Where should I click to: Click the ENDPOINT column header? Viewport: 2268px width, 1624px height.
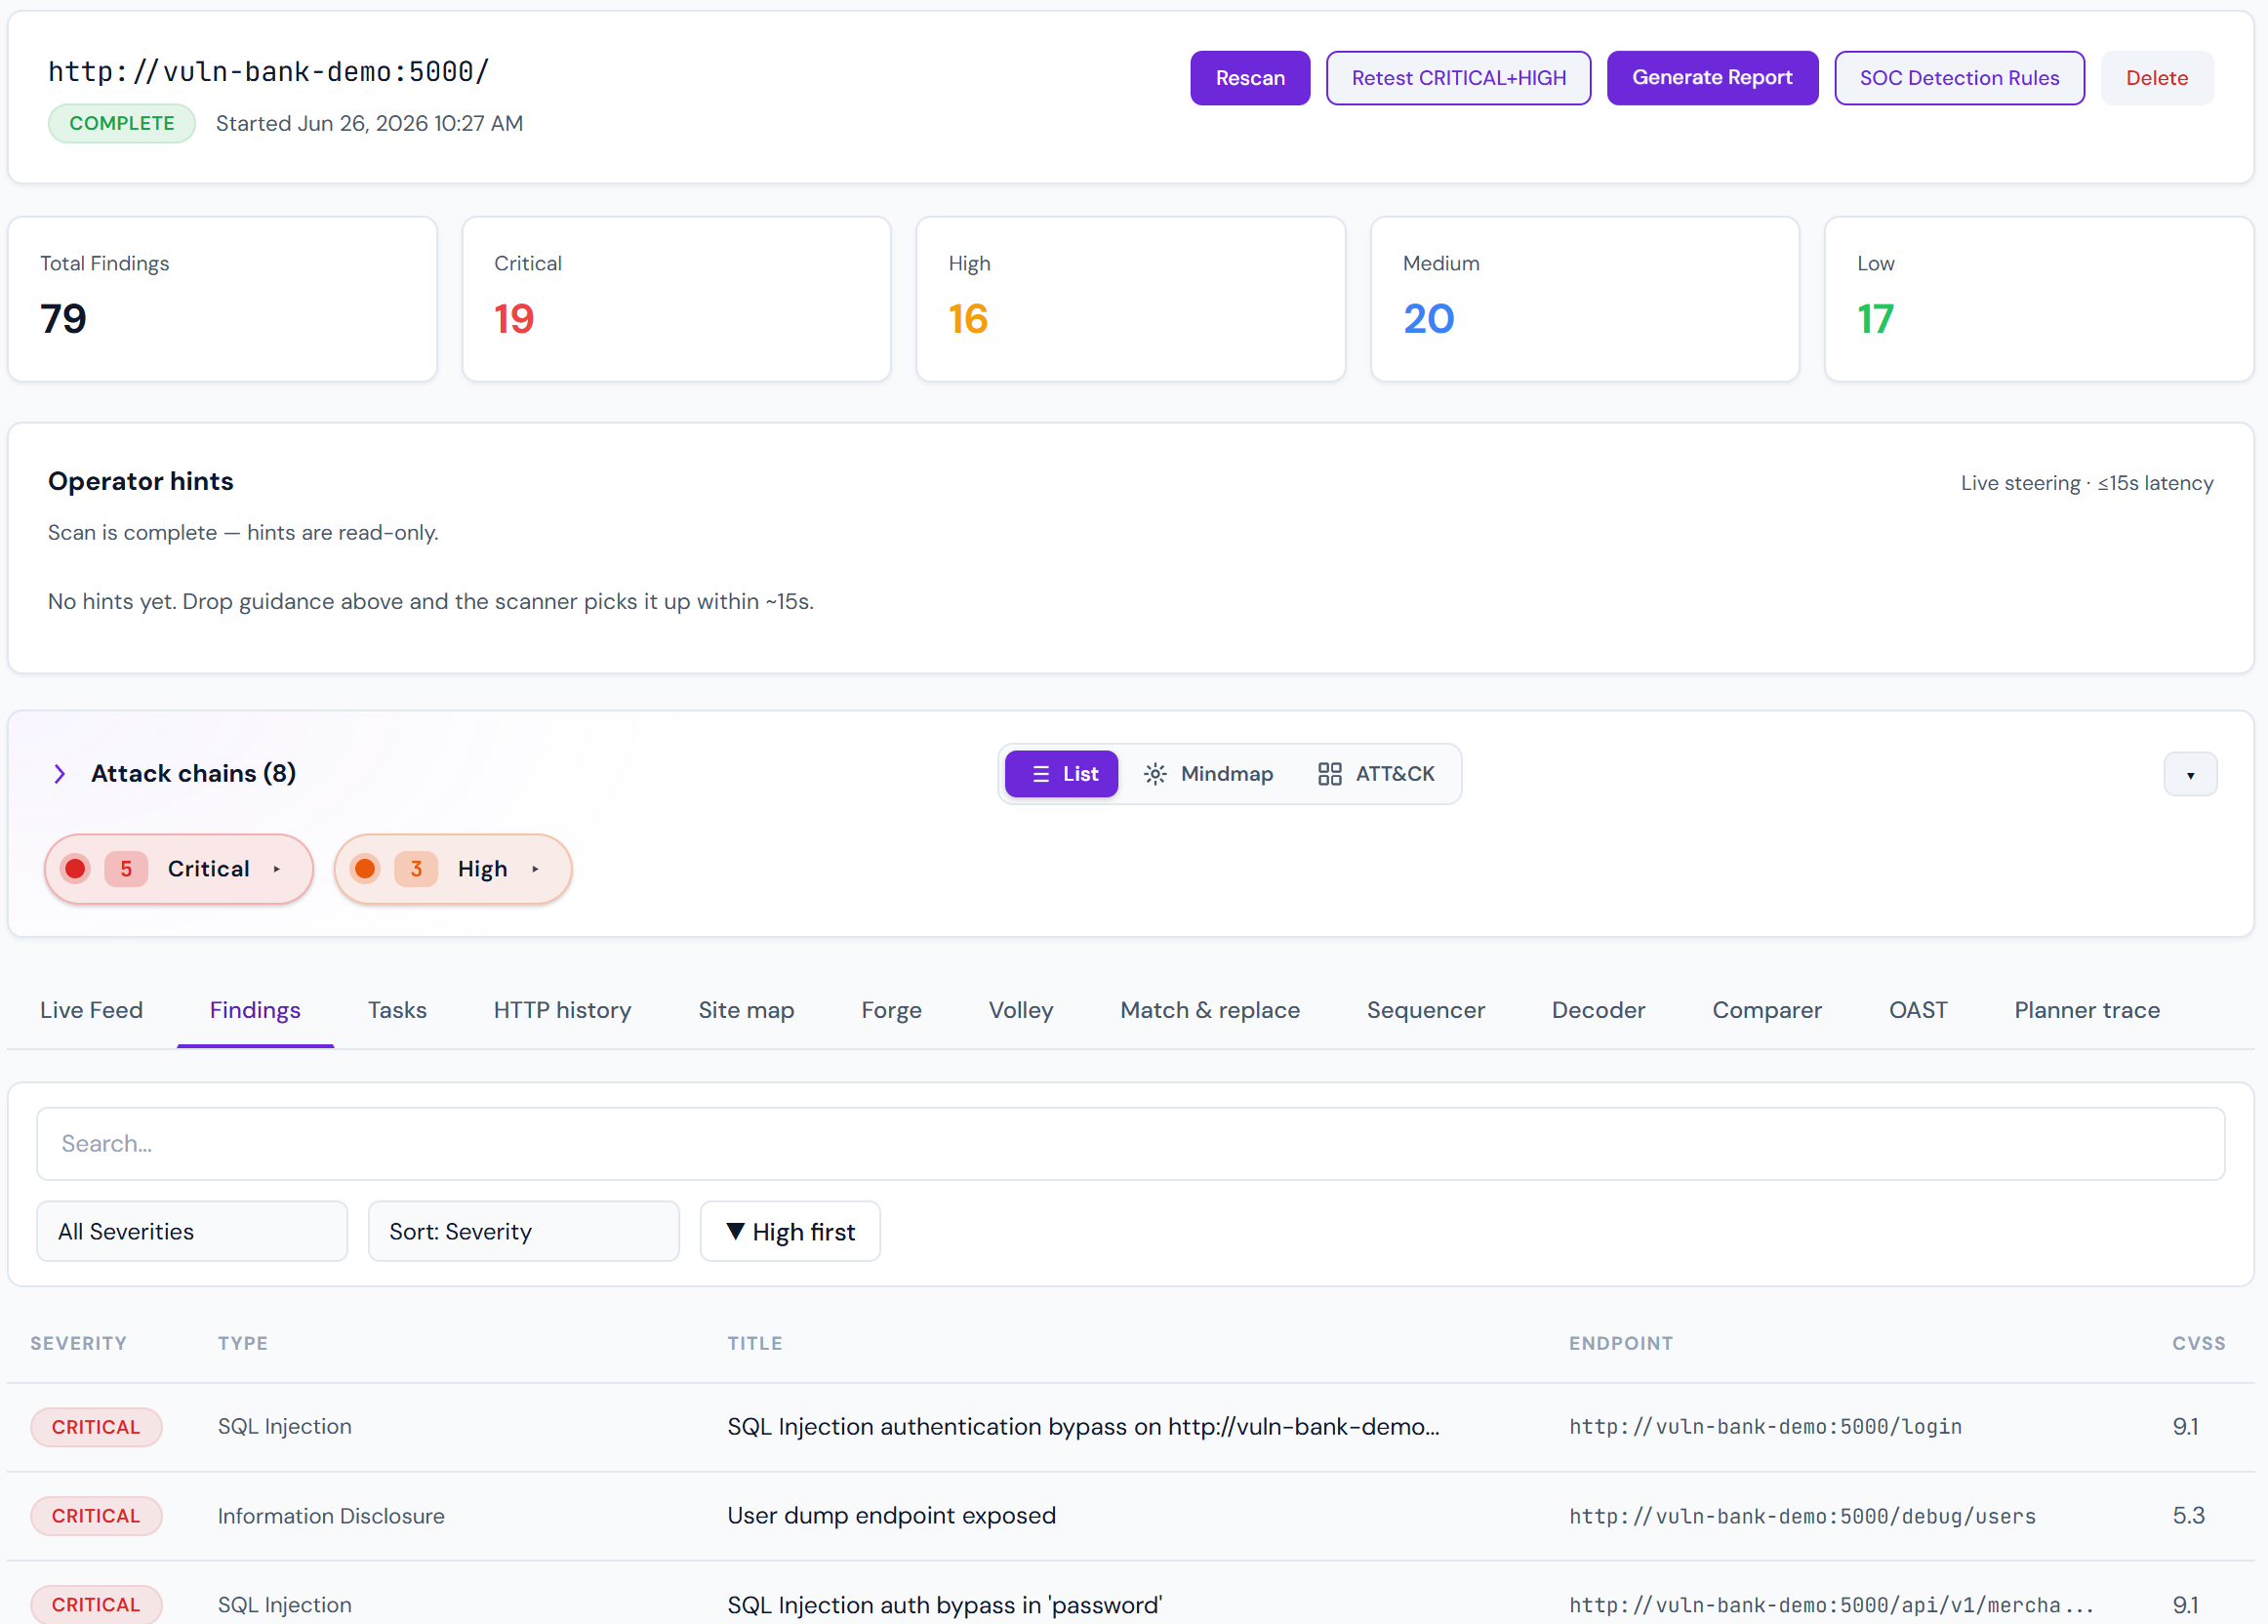click(x=1621, y=1343)
